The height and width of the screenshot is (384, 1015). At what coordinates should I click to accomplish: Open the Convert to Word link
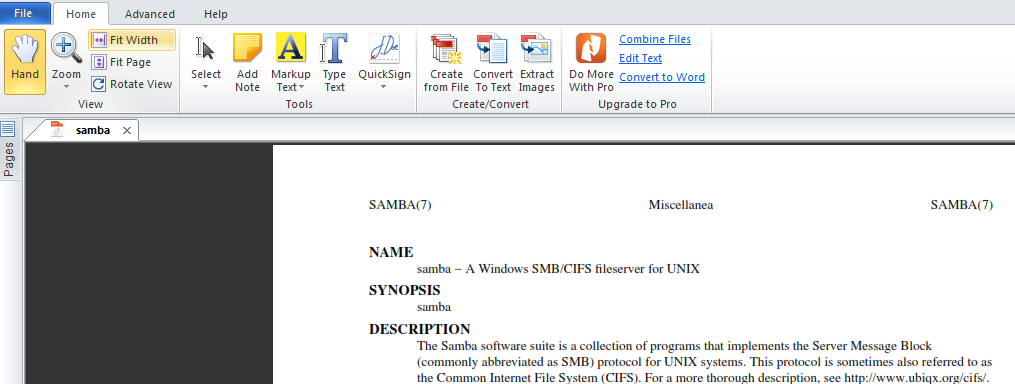coord(662,77)
